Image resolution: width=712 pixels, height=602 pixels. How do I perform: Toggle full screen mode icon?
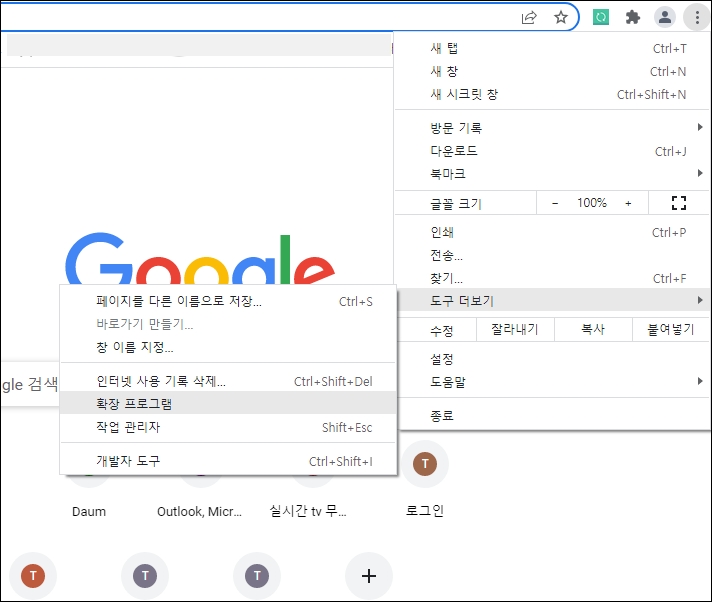pyautogui.click(x=679, y=203)
